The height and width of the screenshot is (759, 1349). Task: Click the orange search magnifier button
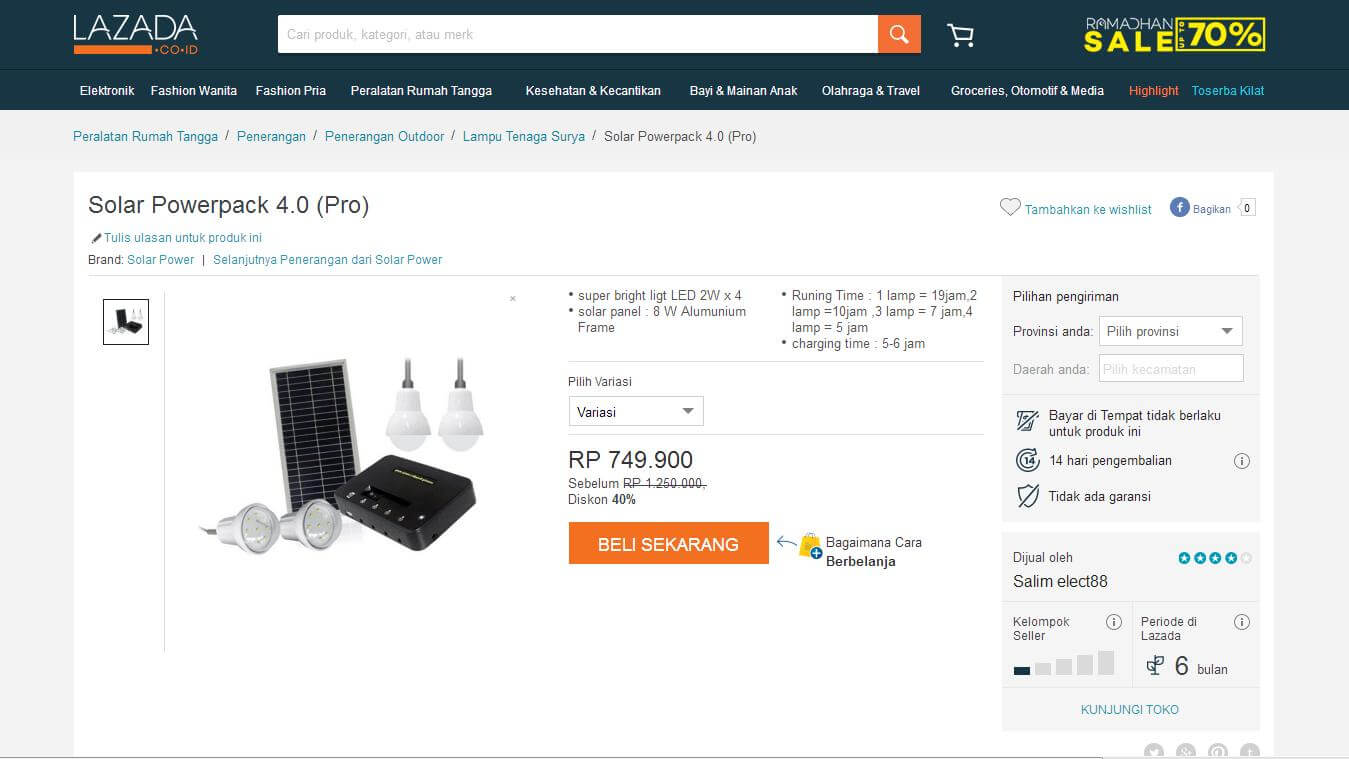(899, 34)
